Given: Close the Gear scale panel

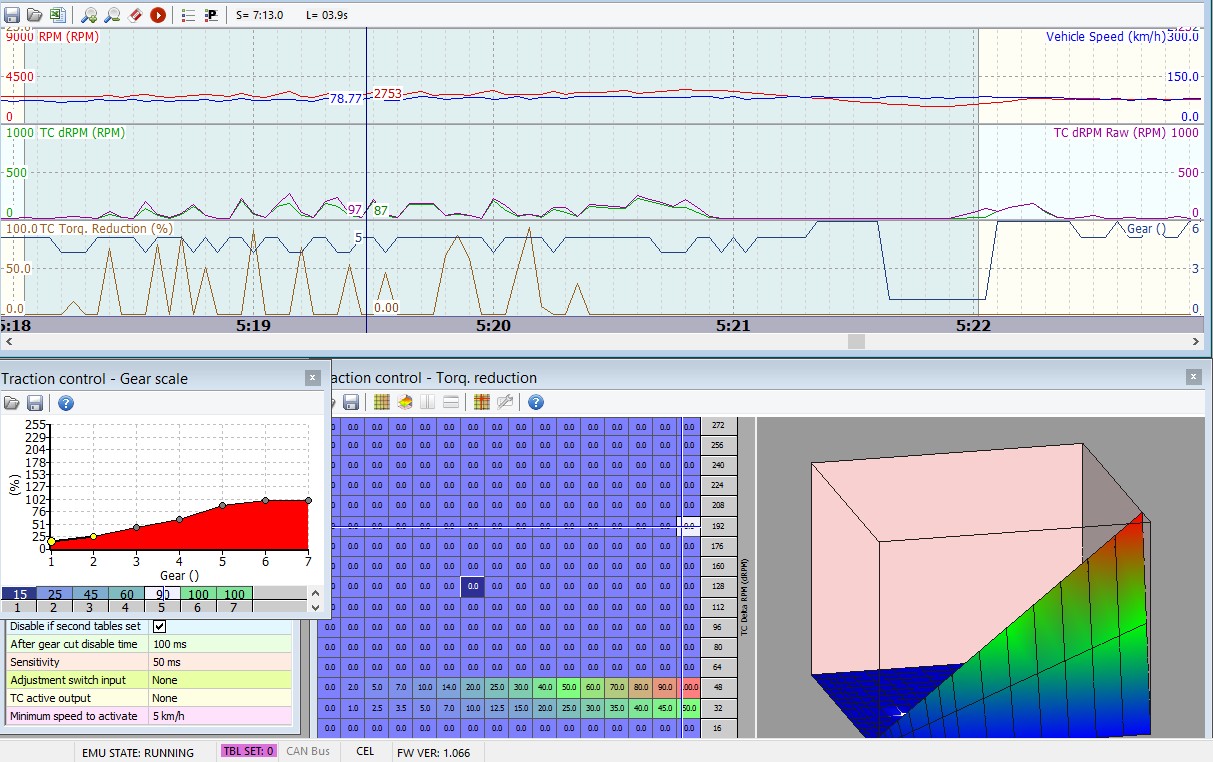Looking at the screenshot, I should tap(313, 378).
